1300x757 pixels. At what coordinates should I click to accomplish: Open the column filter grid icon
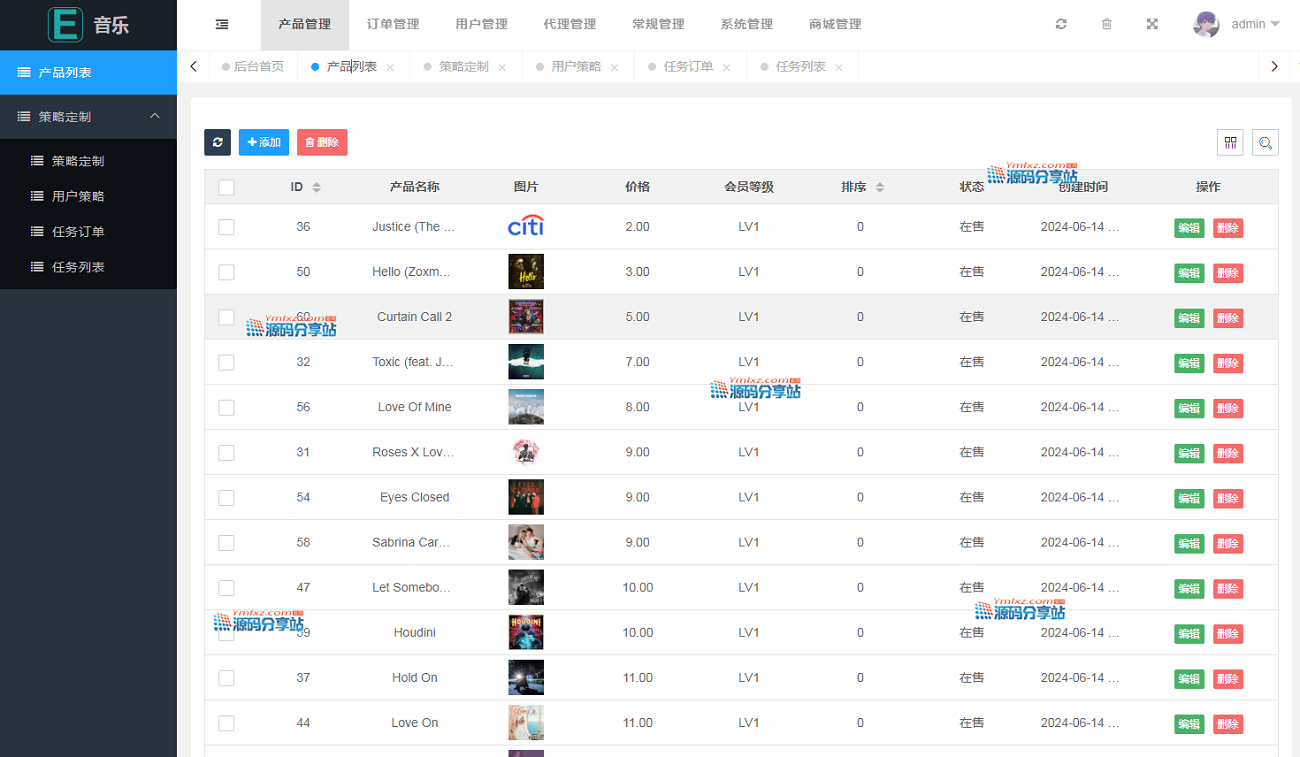tap(1230, 143)
